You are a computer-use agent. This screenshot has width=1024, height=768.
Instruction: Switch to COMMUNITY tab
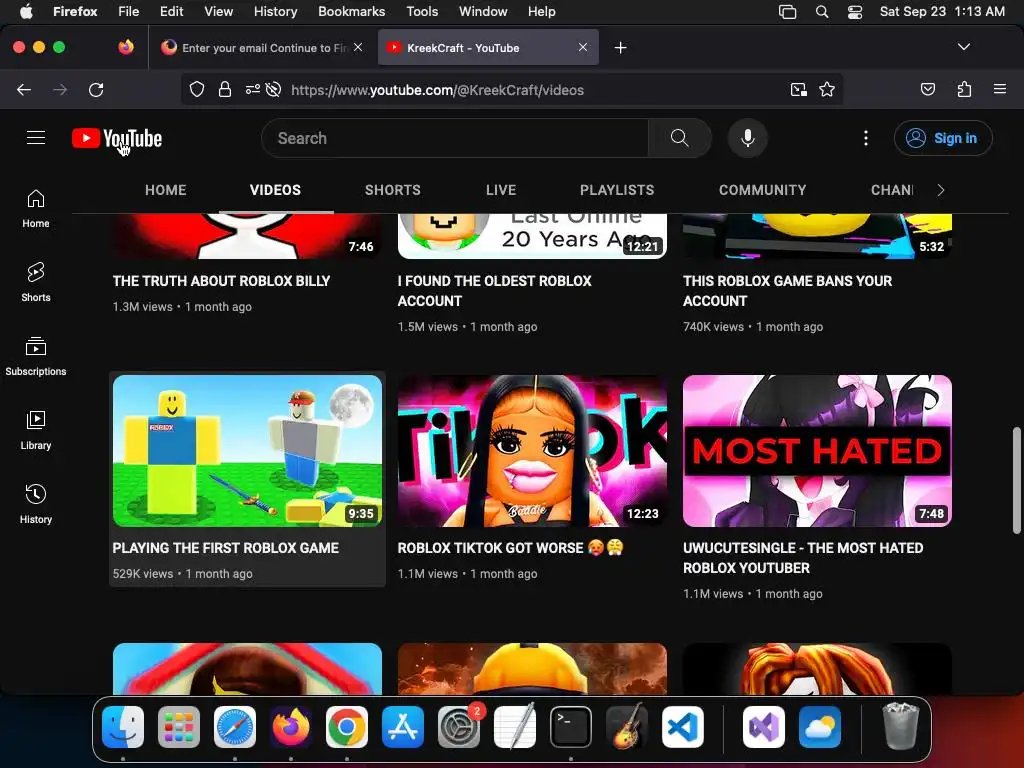pyautogui.click(x=762, y=190)
